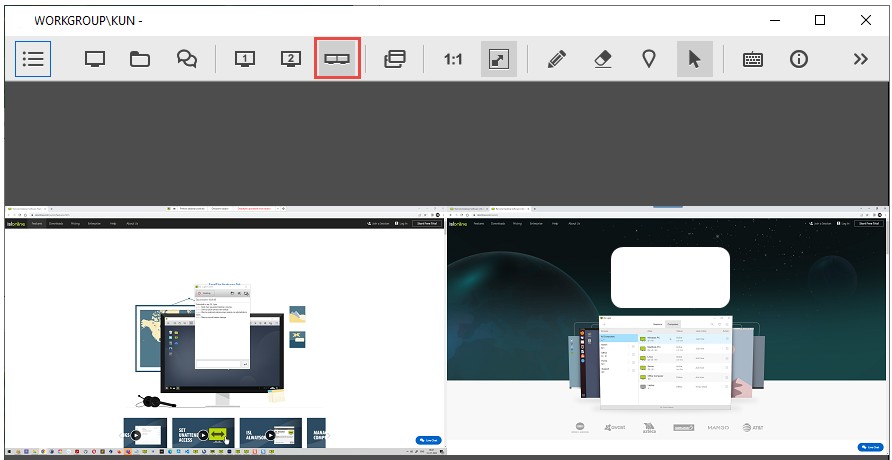The width and height of the screenshot is (892, 460).
Task: Open Live Chat on right remote screen
Action: click(870, 447)
